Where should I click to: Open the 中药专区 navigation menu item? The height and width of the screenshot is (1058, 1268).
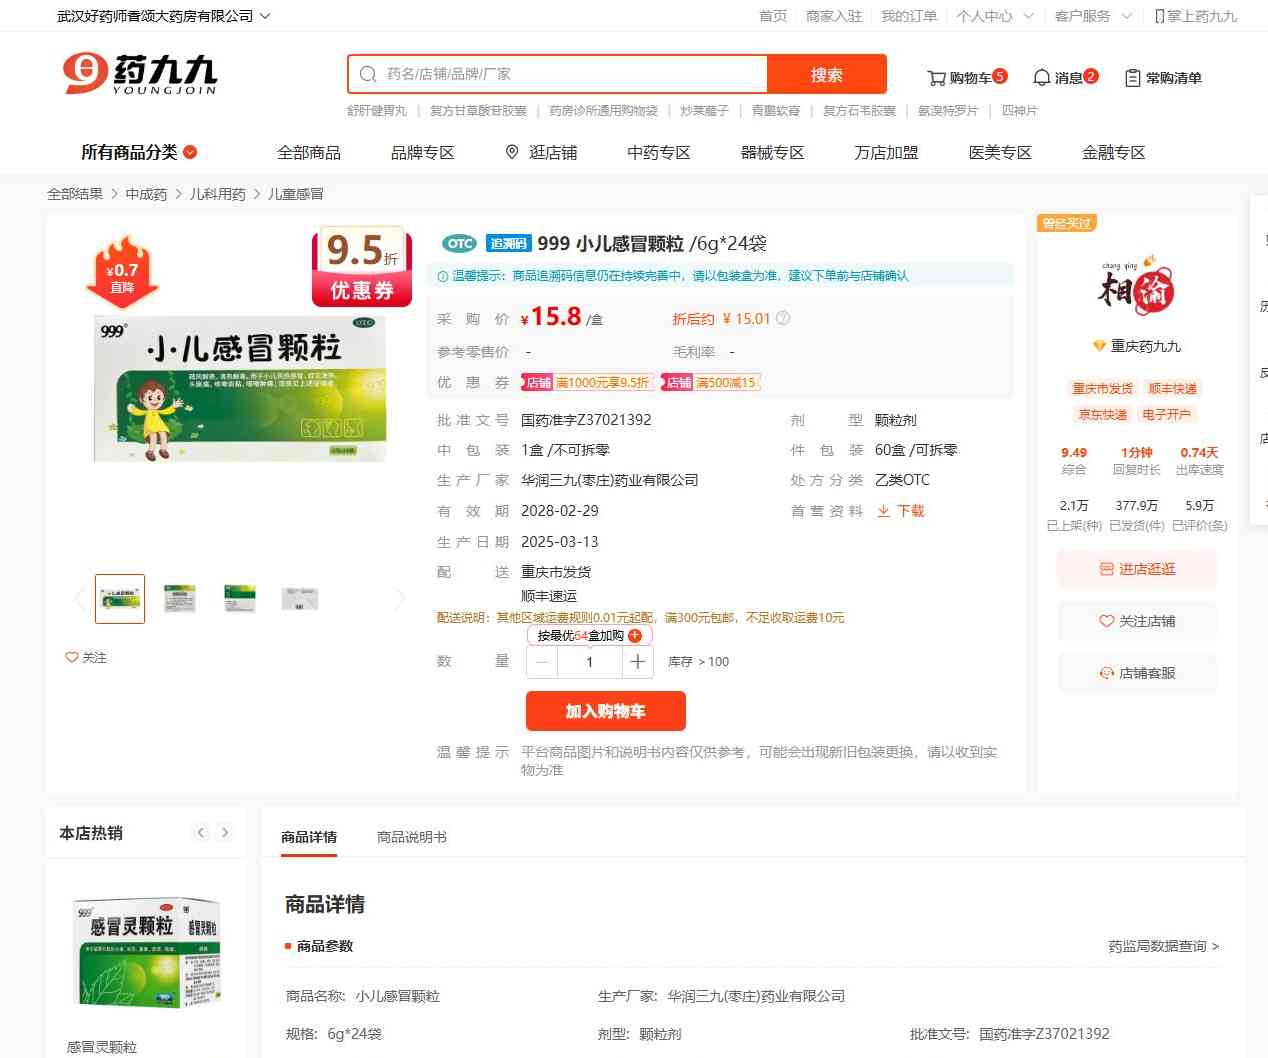tap(658, 153)
